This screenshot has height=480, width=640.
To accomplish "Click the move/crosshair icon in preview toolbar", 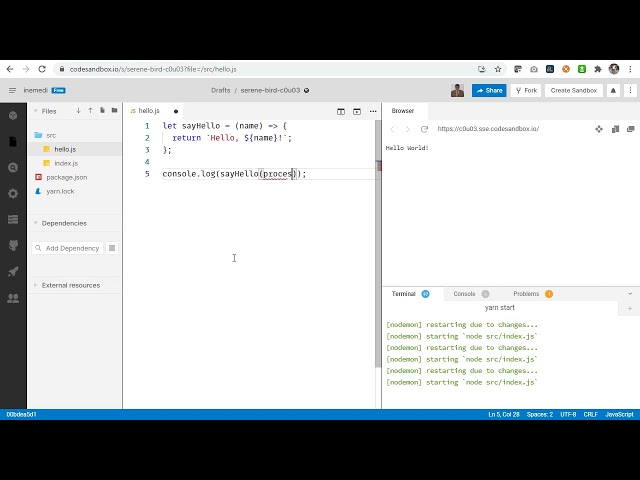I will click(x=599, y=129).
